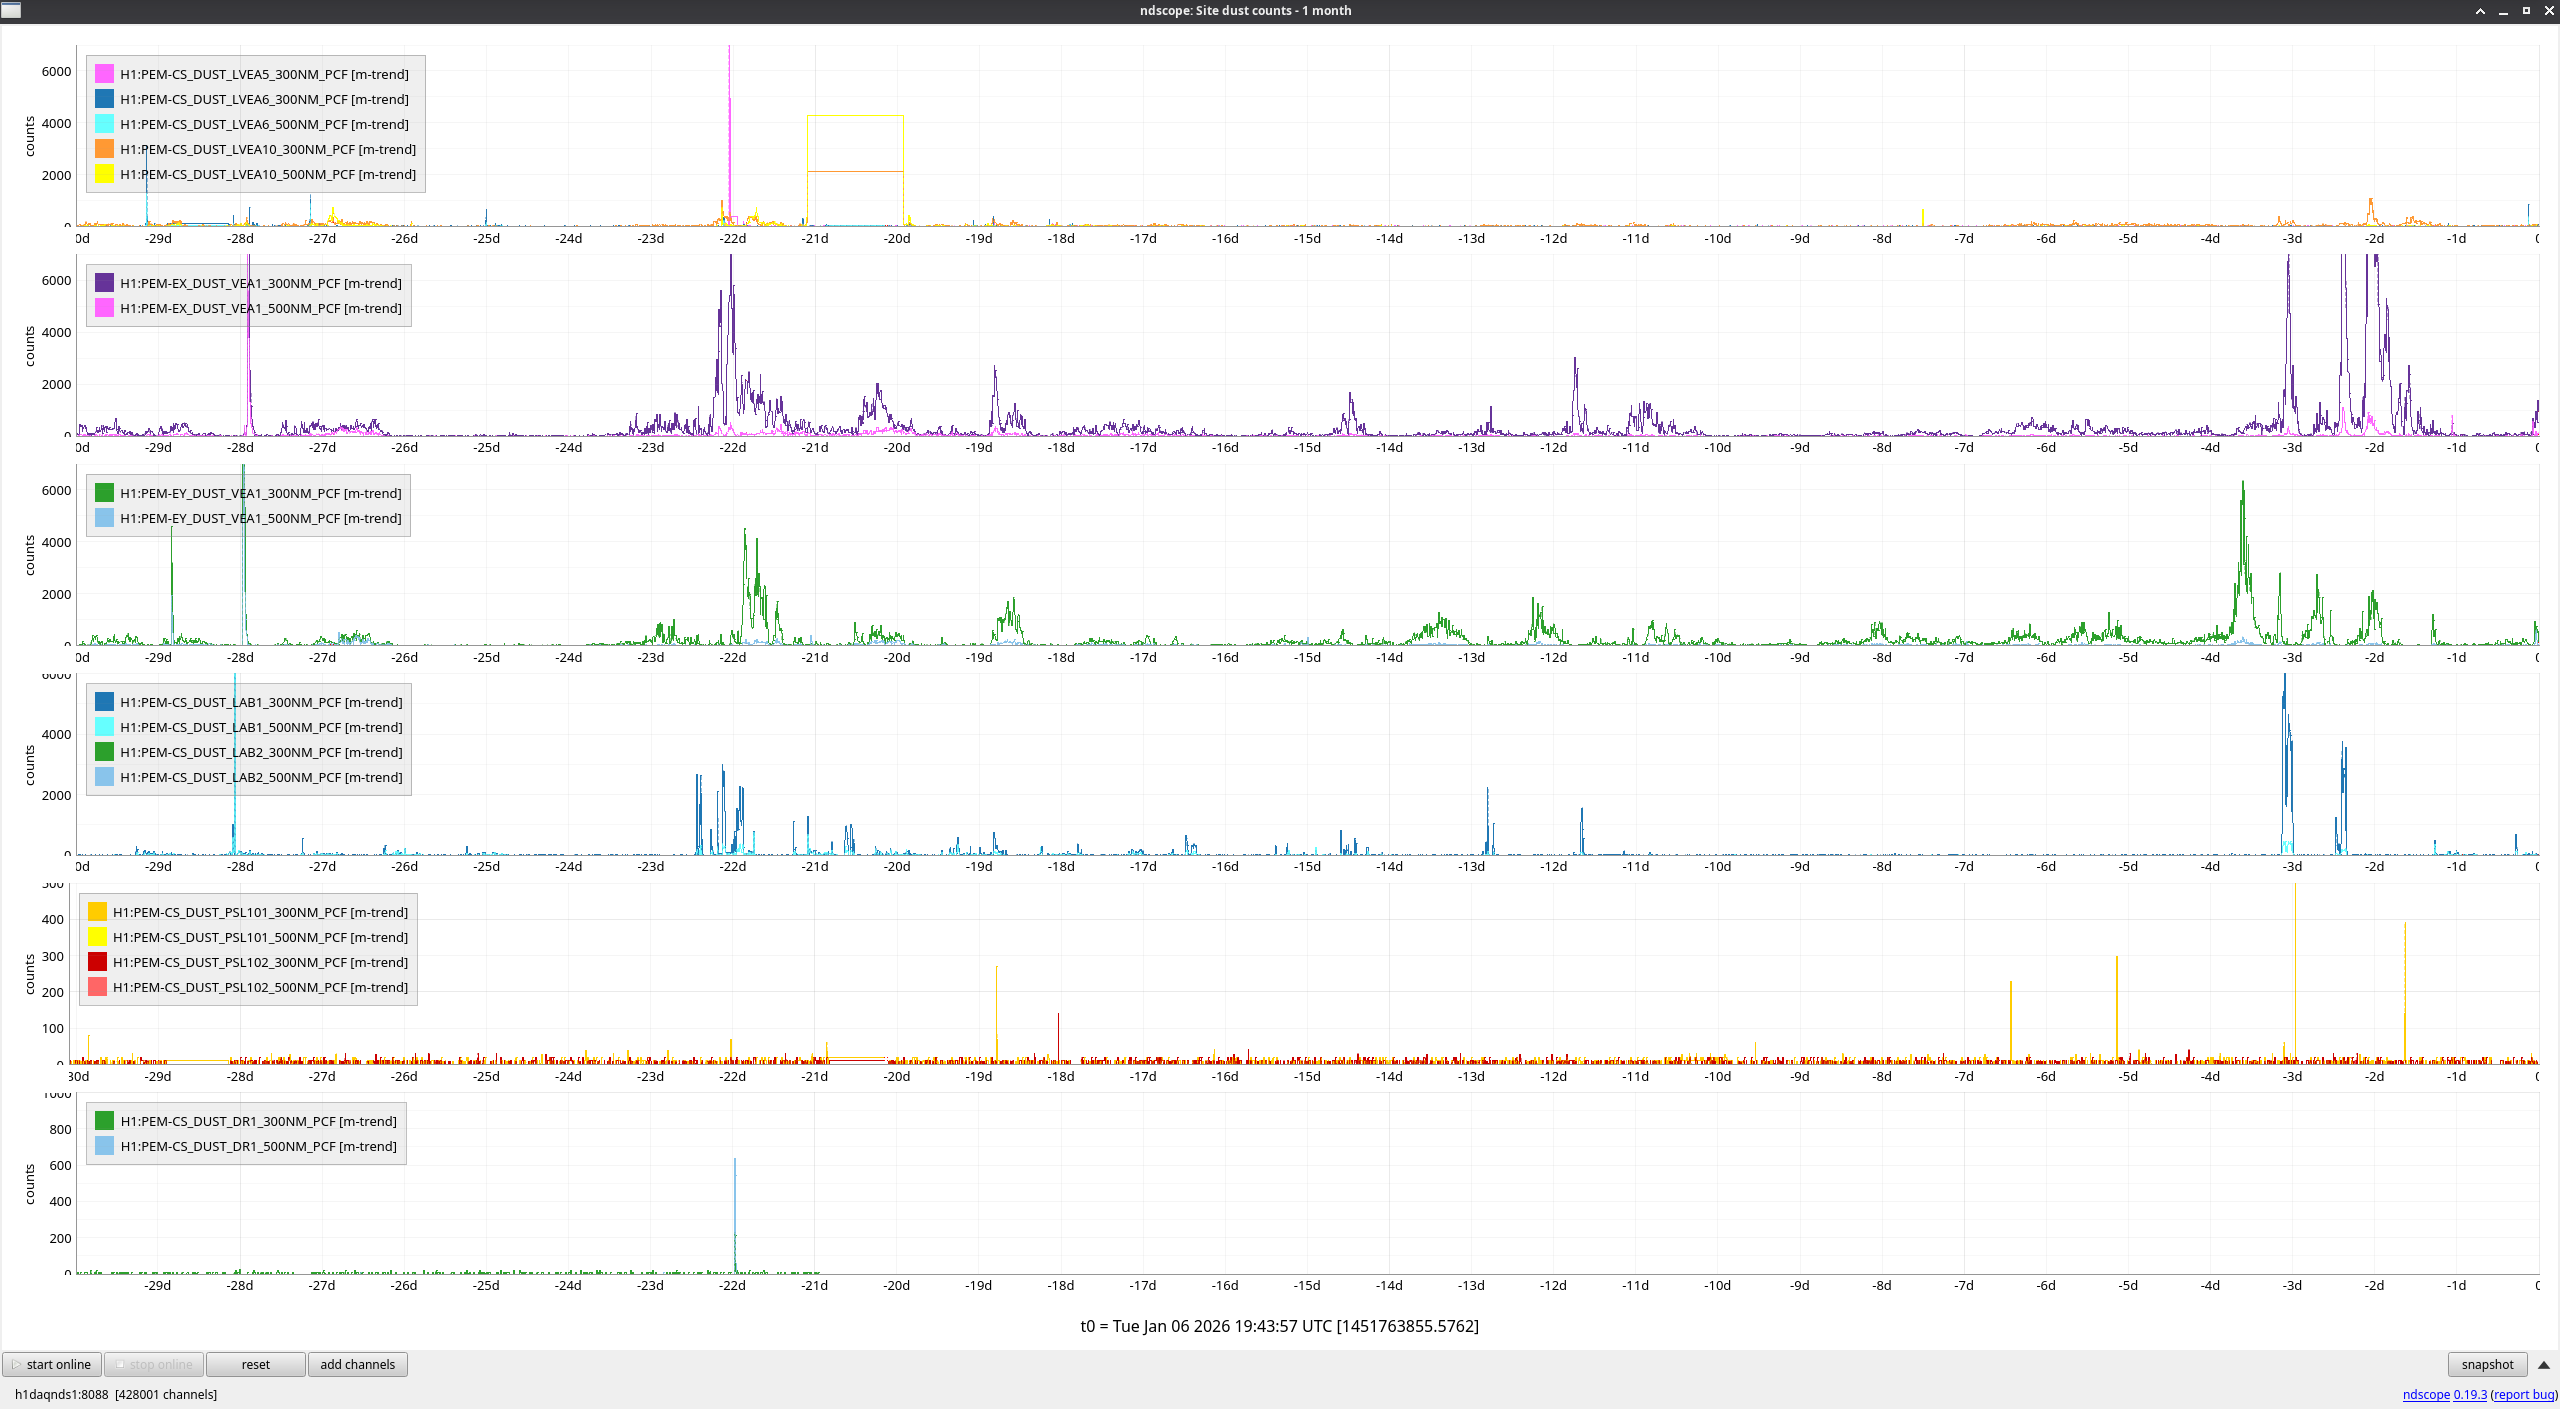Click the window menu icon in title bar
This screenshot has height=1409, width=2560.
tap(11, 10)
